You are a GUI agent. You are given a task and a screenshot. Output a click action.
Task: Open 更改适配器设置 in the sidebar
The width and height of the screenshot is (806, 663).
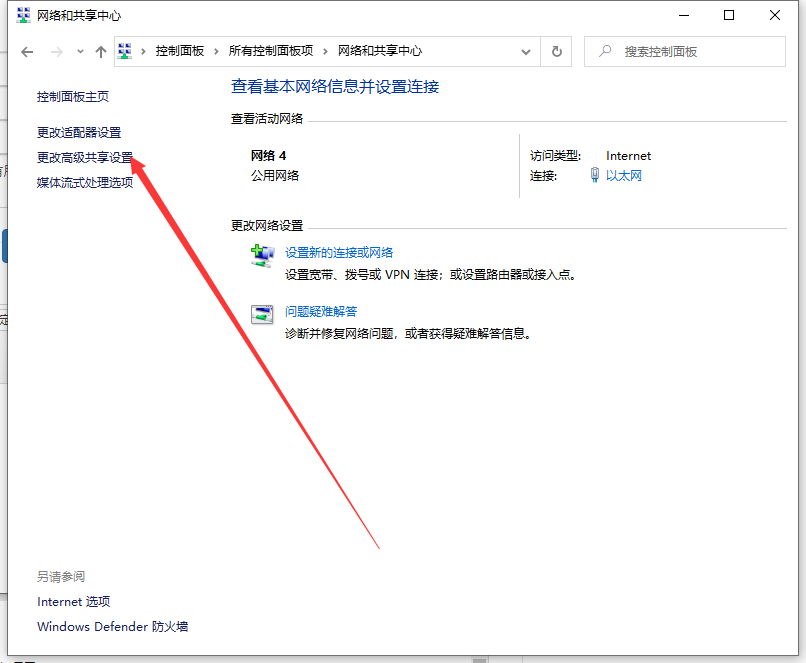point(79,132)
